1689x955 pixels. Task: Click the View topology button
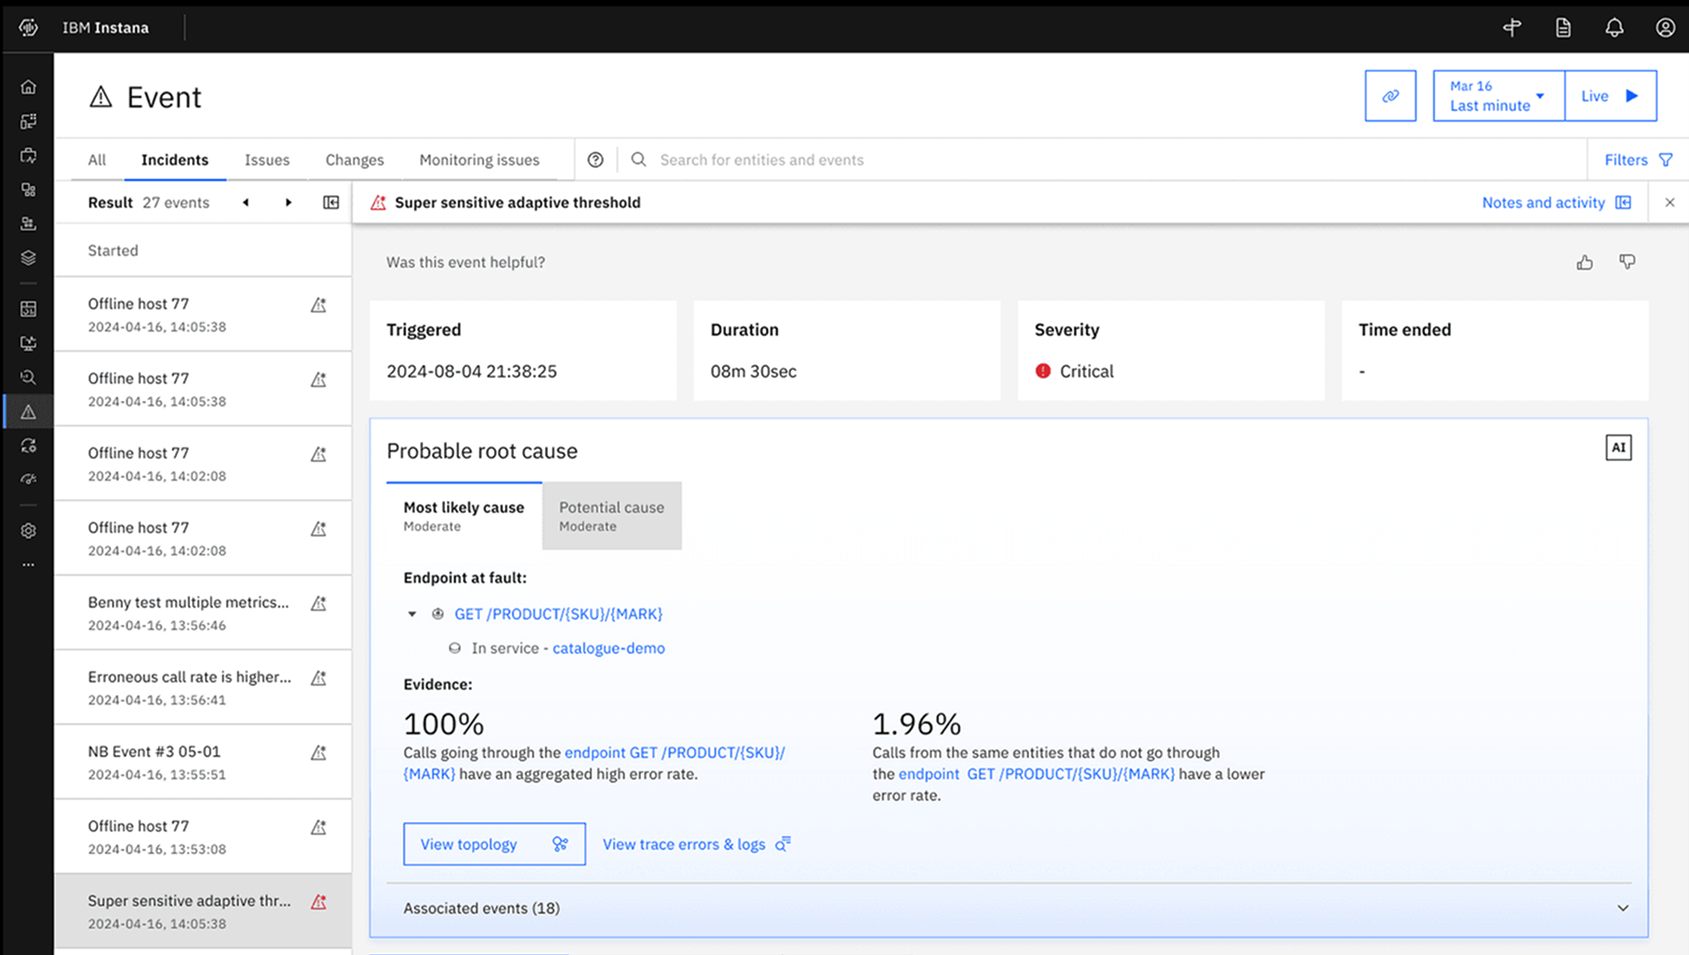pos(494,844)
